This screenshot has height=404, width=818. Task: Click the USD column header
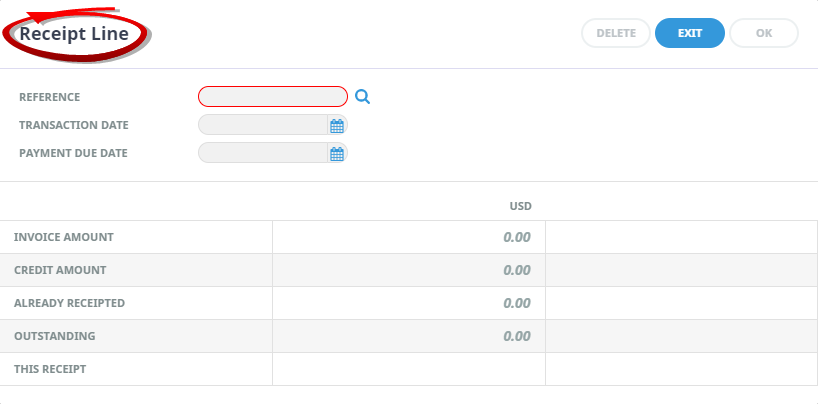(521, 206)
